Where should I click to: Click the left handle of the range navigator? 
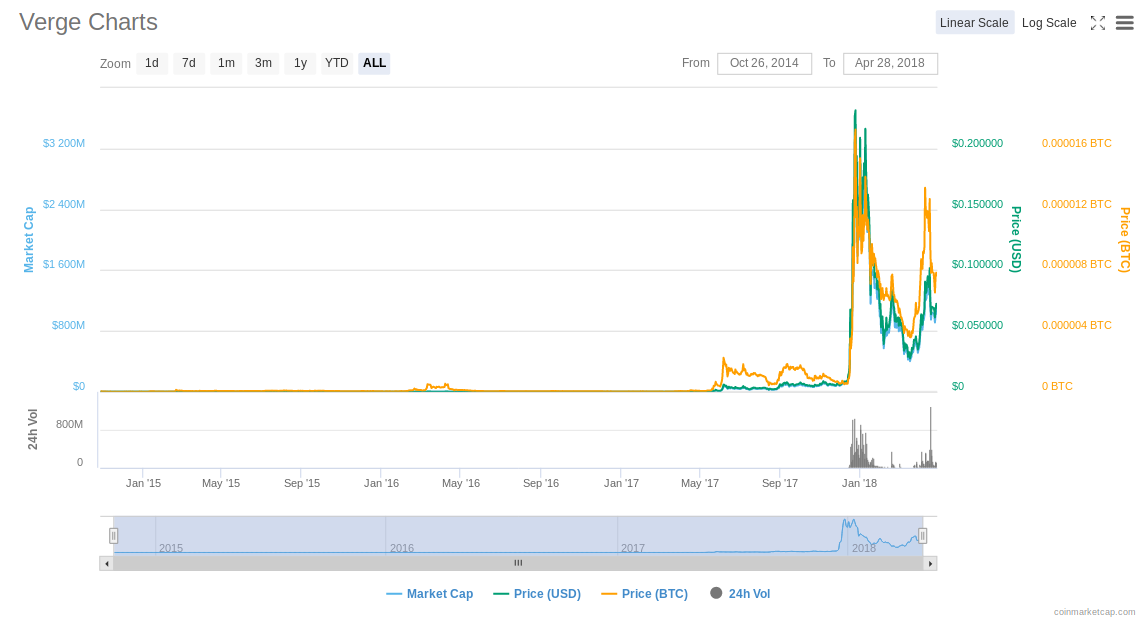[x=114, y=534]
